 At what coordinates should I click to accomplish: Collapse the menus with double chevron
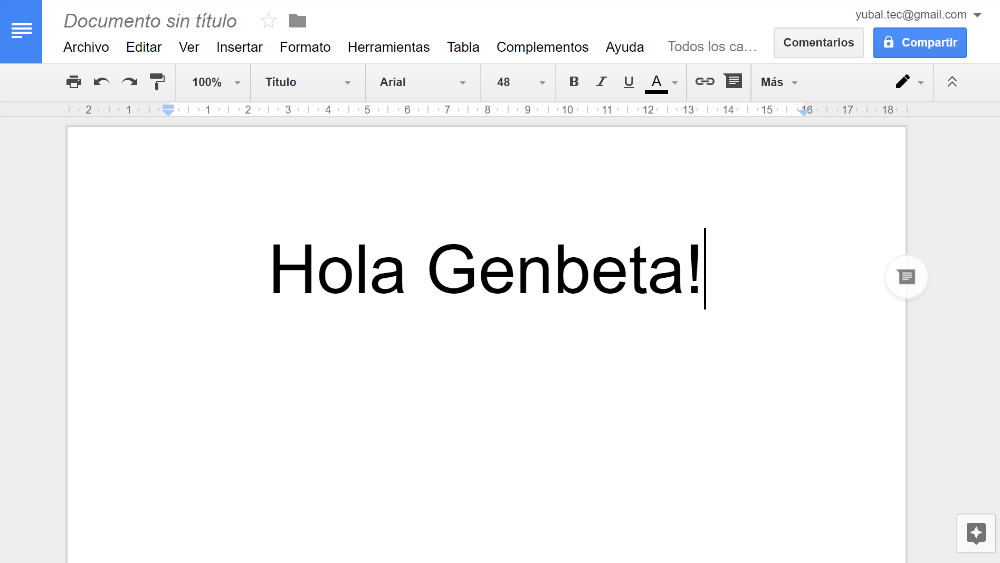pos(952,82)
